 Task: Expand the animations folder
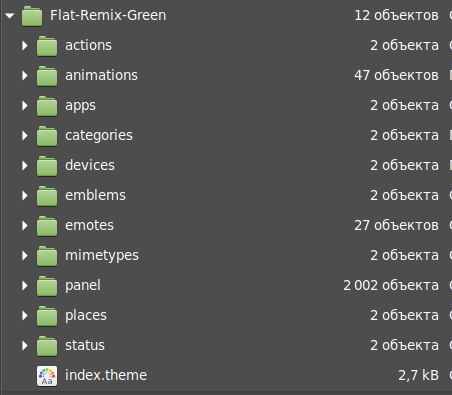(x=25, y=75)
